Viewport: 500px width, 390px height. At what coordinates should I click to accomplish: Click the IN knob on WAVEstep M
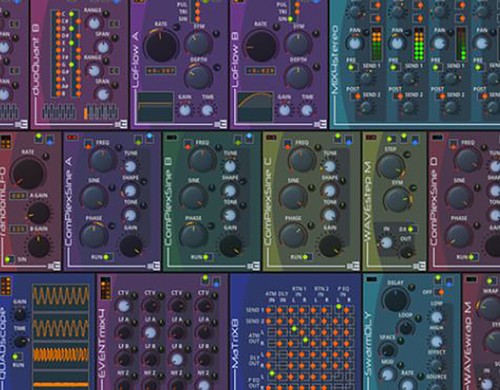click(x=386, y=243)
